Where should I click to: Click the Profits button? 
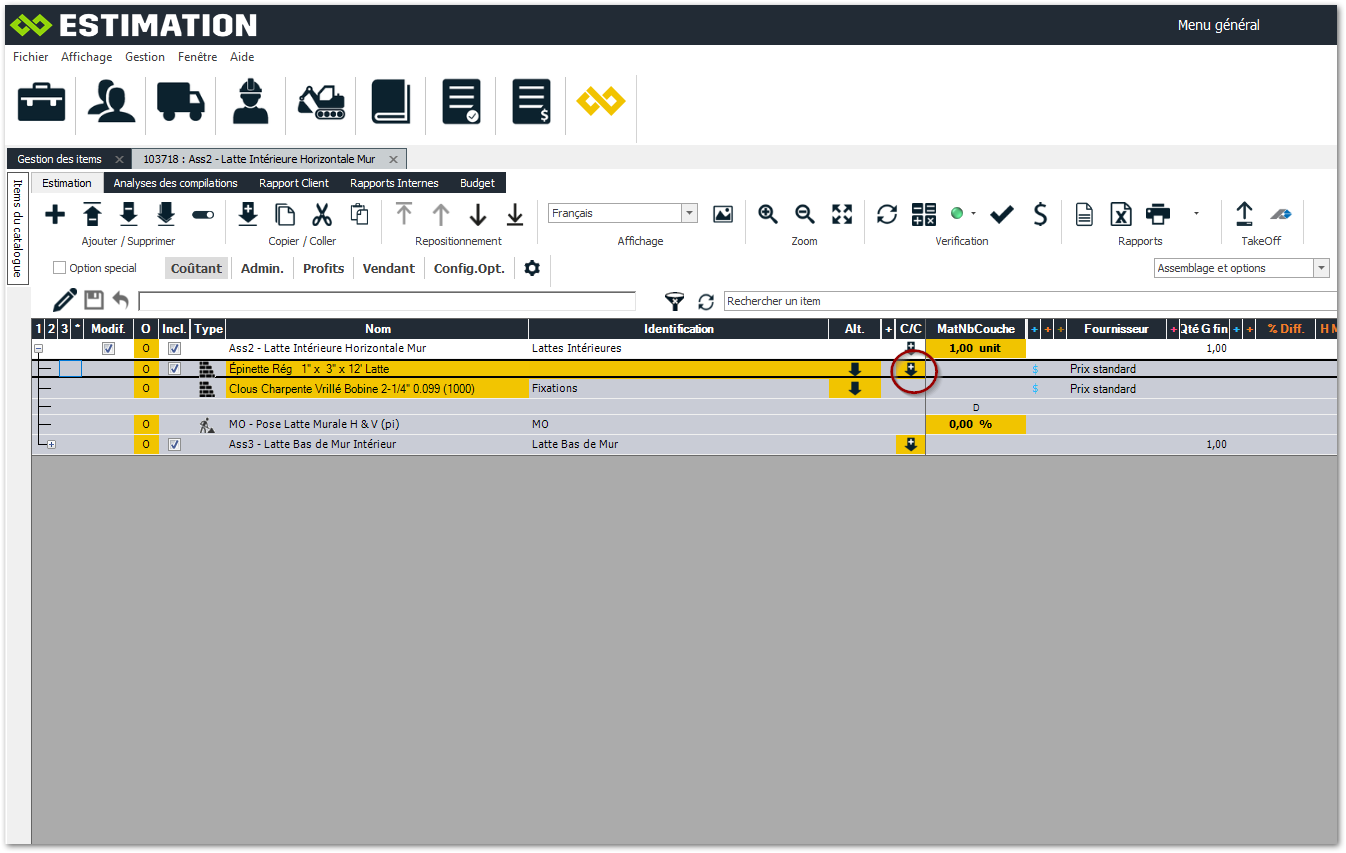click(x=323, y=268)
